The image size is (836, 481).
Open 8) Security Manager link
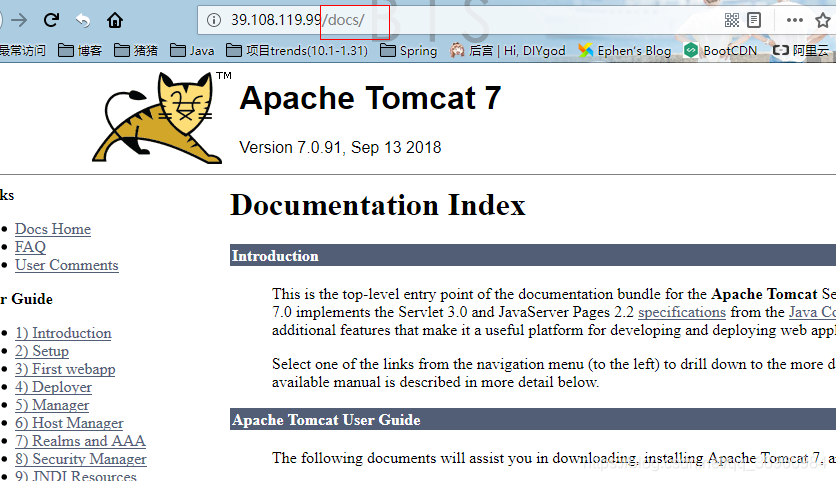tap(81, 459)
